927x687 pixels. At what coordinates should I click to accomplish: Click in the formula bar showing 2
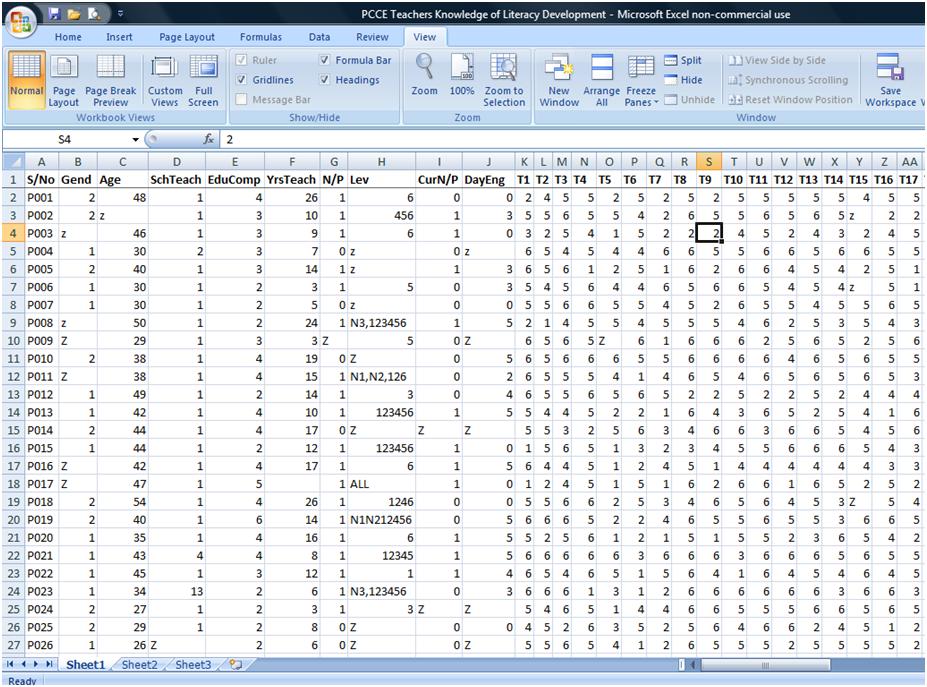(571, 140)
